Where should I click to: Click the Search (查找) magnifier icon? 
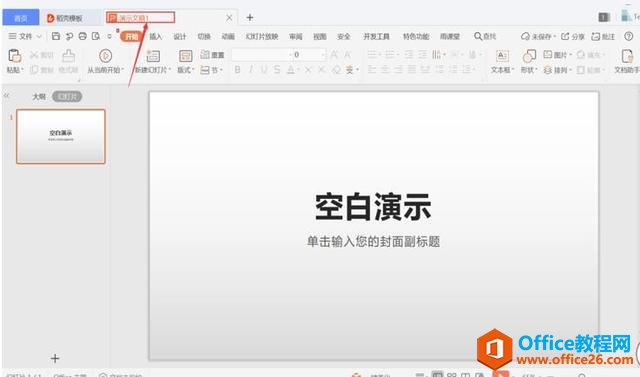(x=478, y=36)
